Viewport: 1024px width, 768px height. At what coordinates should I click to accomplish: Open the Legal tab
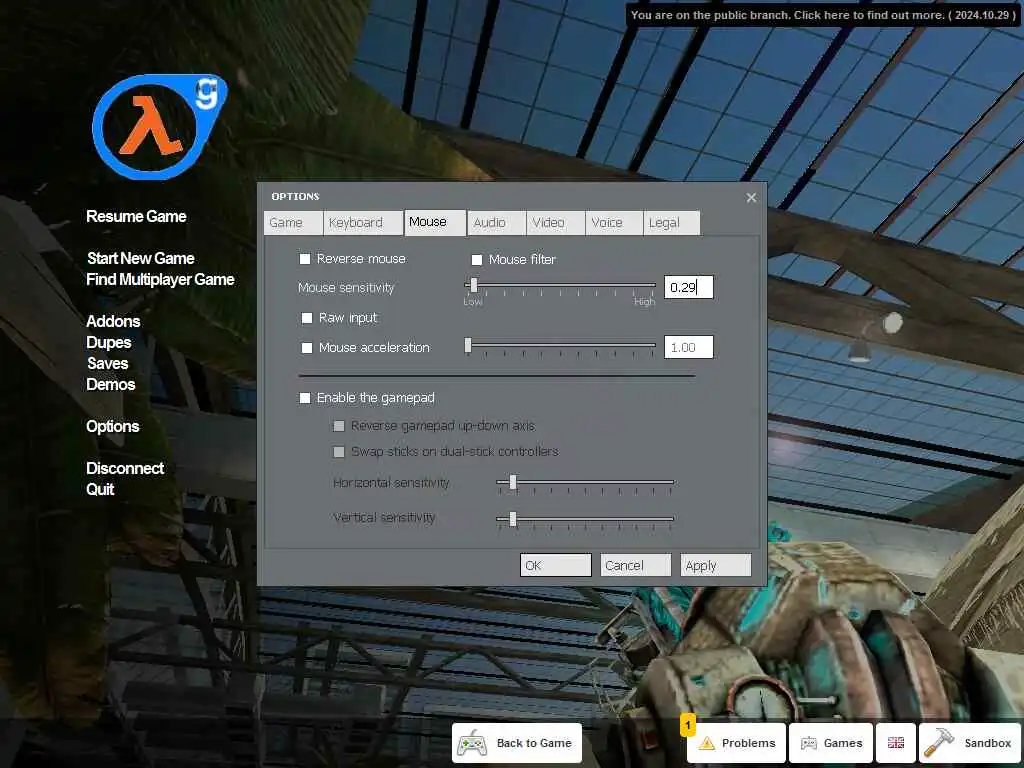point(671,223)
